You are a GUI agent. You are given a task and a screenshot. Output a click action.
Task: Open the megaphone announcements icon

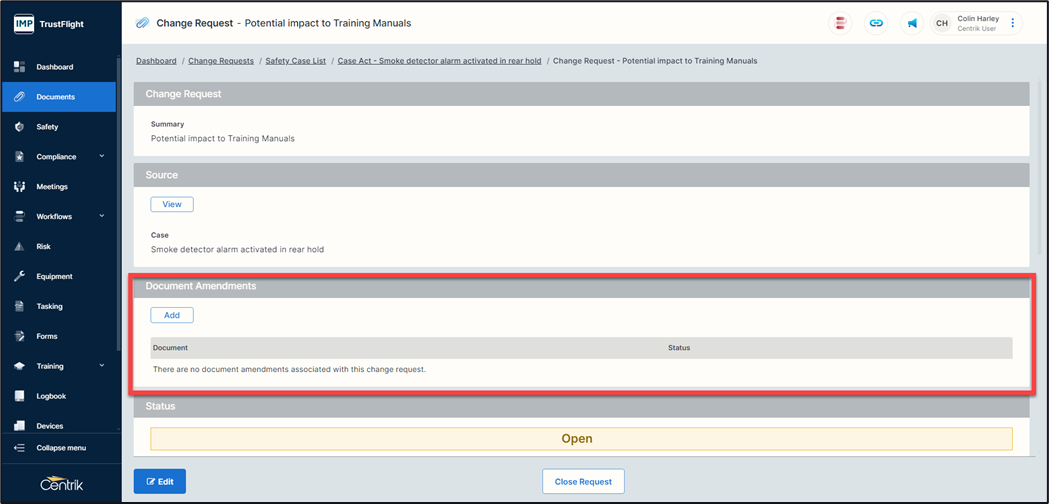pyautogui.click(x=912, y=23)
